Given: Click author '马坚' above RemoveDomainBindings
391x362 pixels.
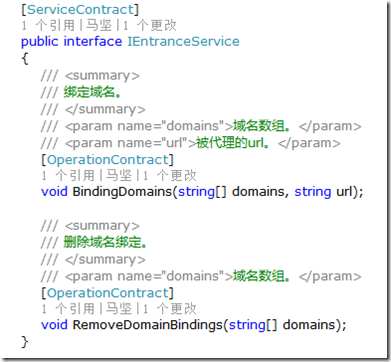Looking at the screenshot, I should (119, 309).
